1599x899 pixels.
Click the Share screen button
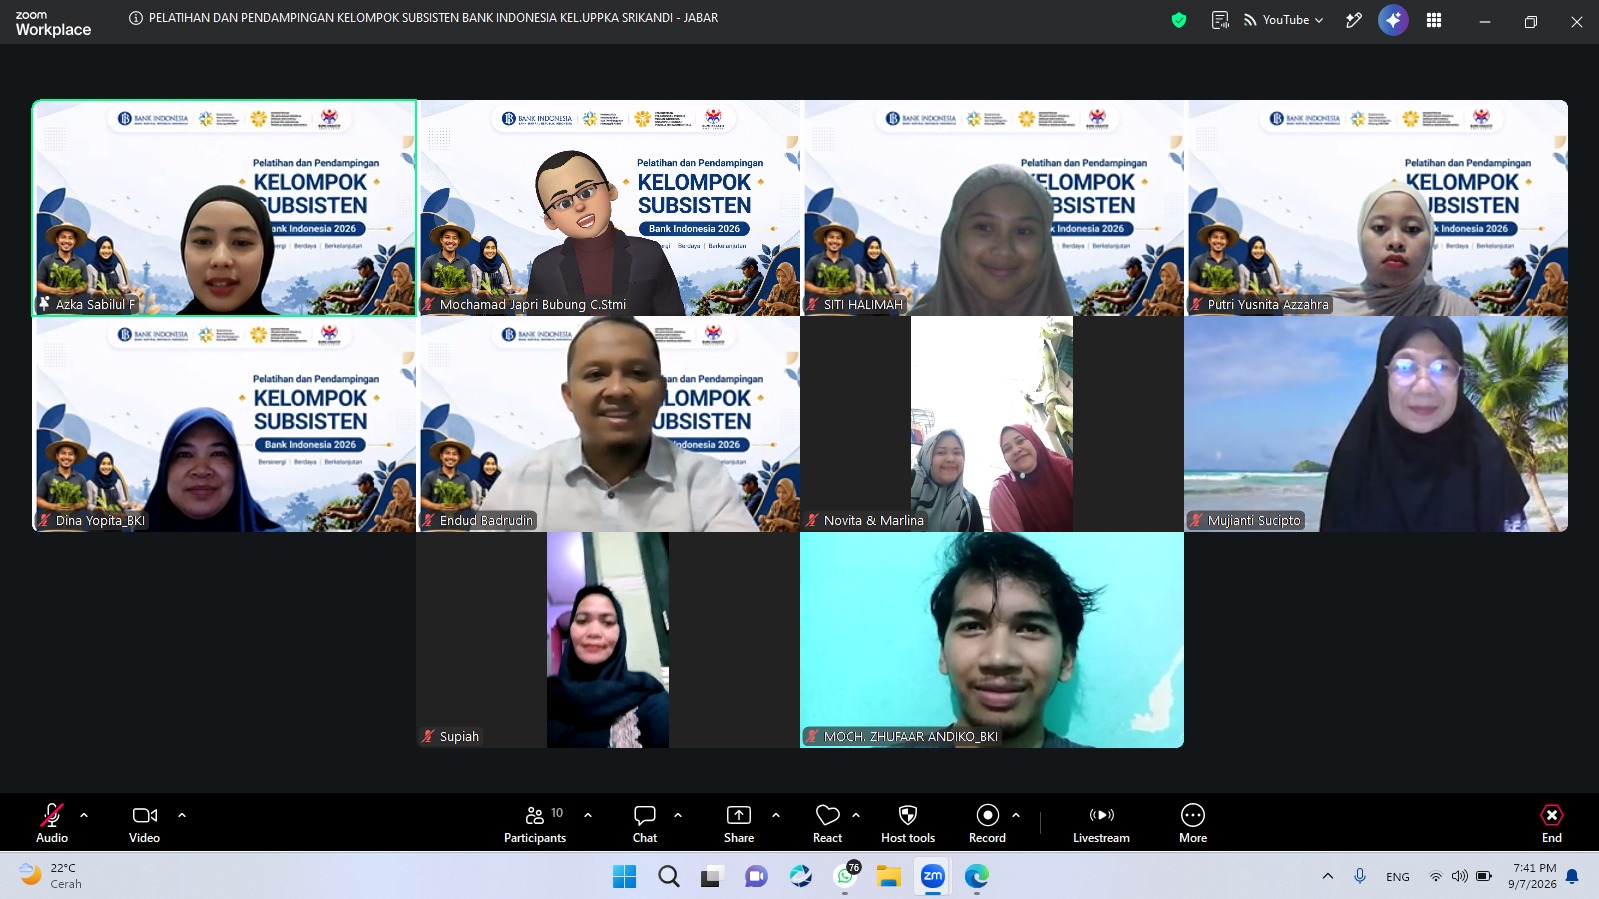739,823
